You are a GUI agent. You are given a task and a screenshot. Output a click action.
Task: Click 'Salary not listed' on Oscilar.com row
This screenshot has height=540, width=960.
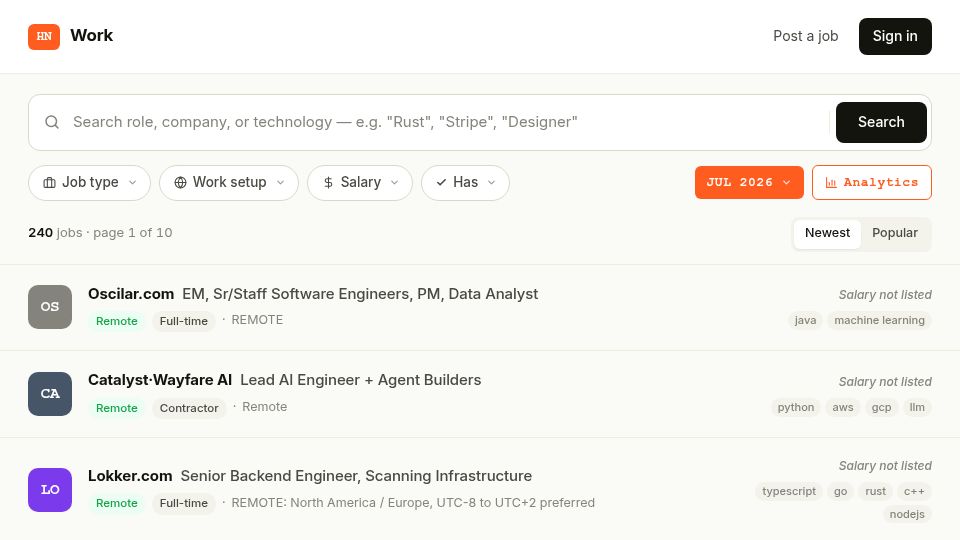click(885, 295)
